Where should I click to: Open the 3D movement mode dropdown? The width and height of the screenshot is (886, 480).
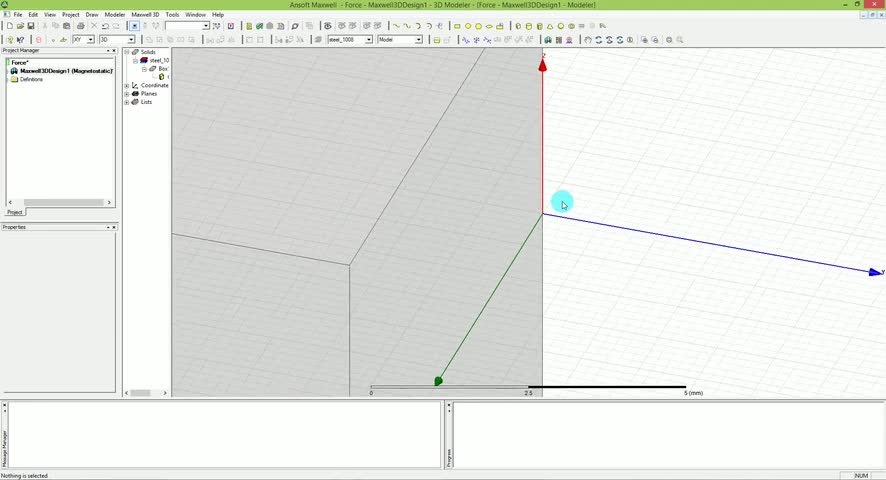(131, 40)
